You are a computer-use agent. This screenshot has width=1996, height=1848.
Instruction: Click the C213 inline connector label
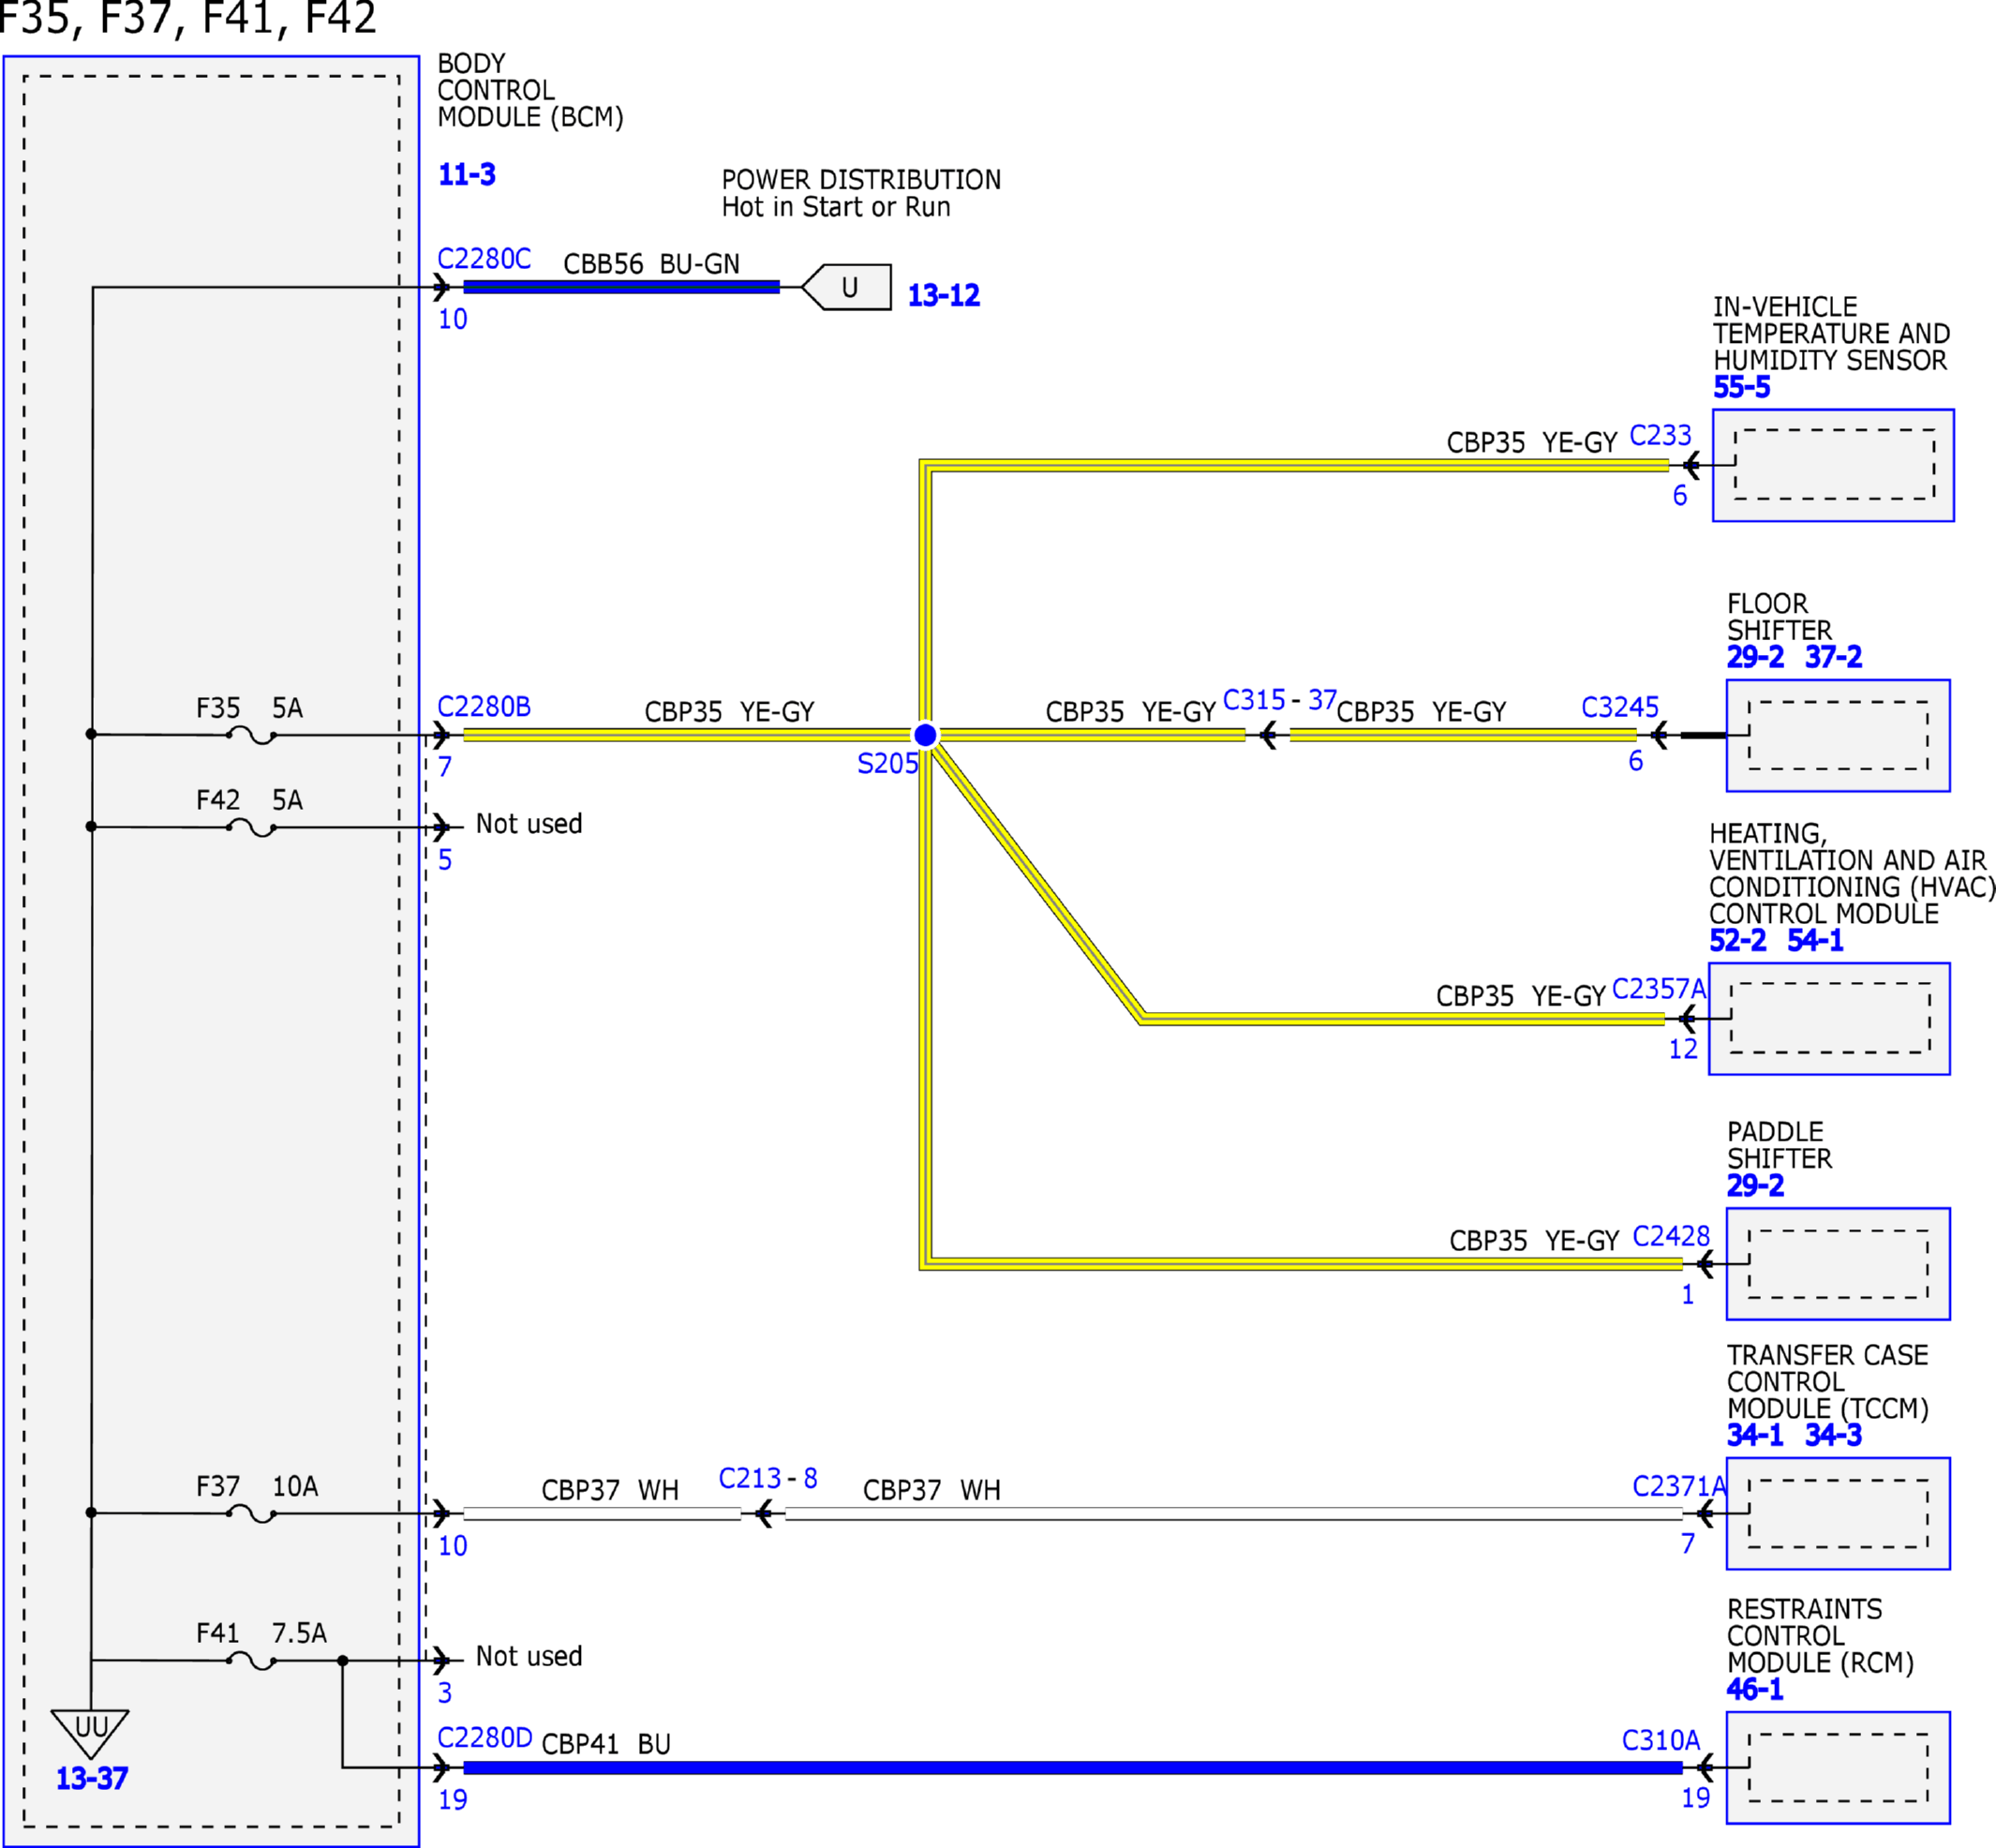tap(750, 1478)
